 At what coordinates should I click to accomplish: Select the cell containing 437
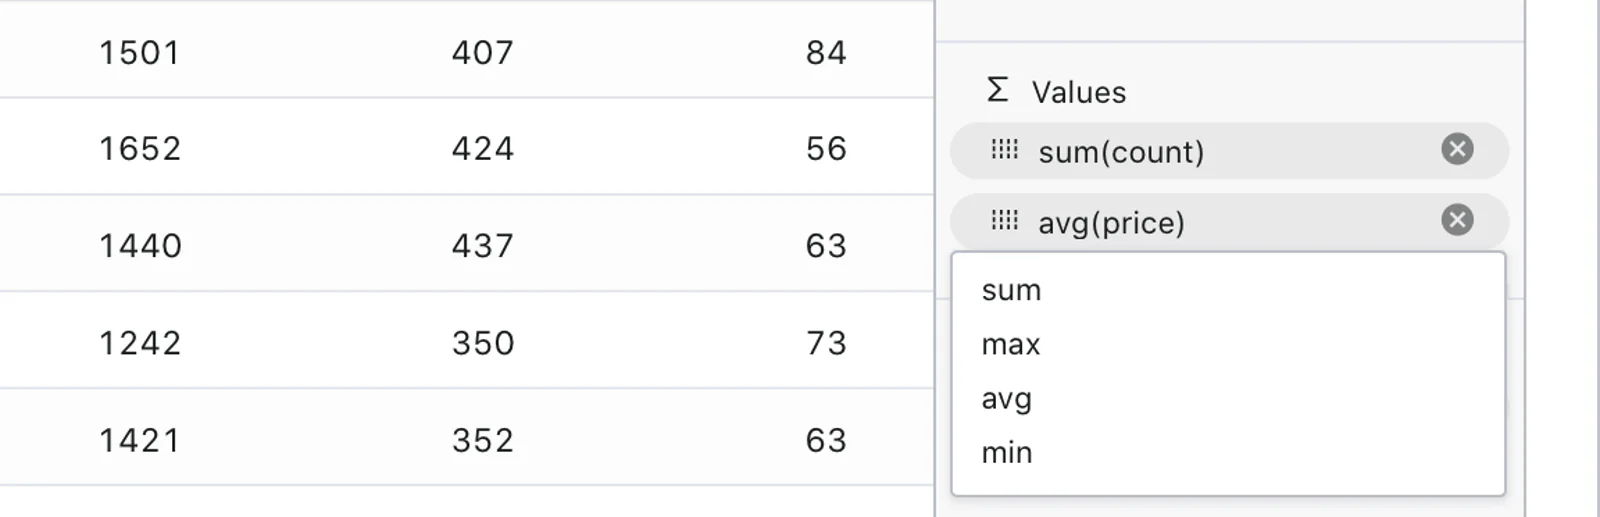(482, 246)
